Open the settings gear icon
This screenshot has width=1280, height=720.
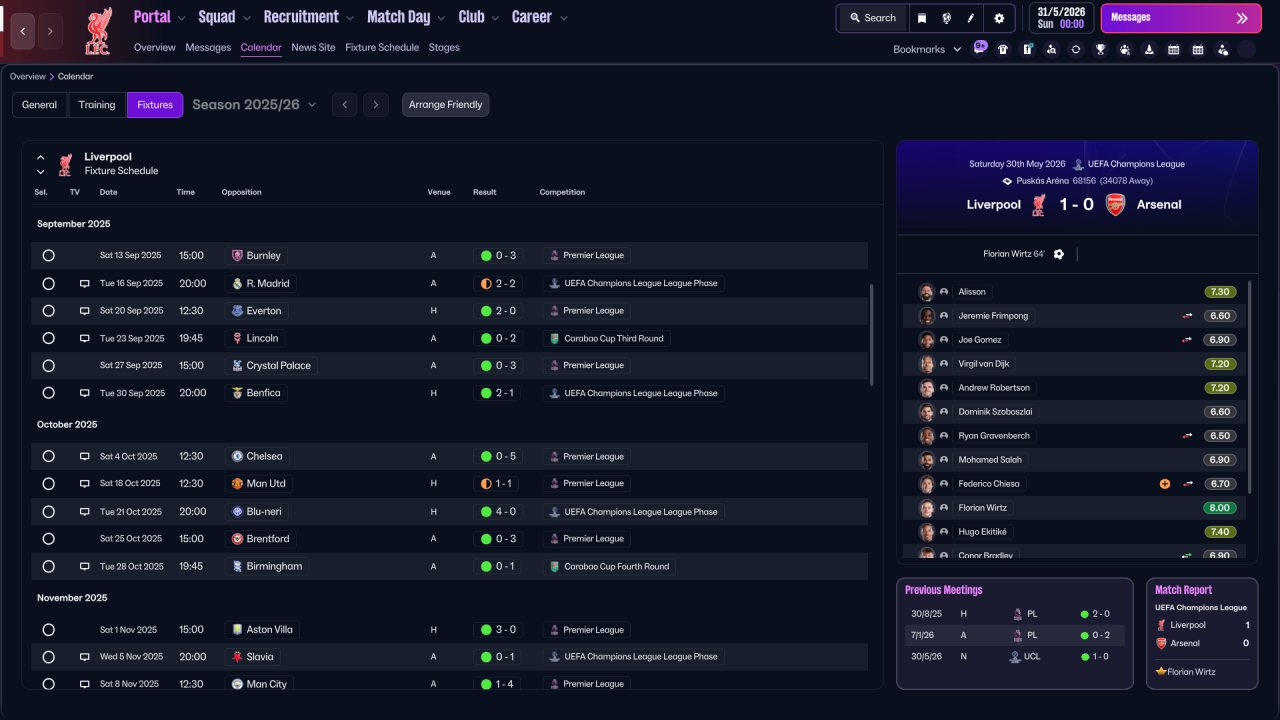tap(999, 18)
